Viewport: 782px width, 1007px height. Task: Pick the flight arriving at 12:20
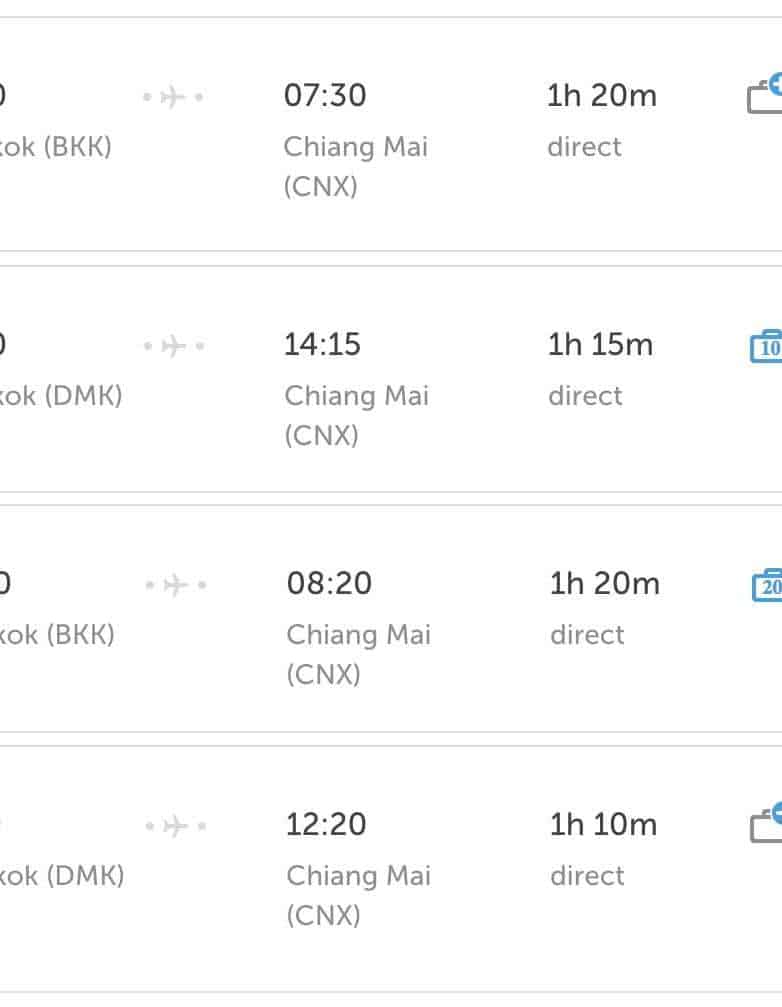[x=326, y=825]
